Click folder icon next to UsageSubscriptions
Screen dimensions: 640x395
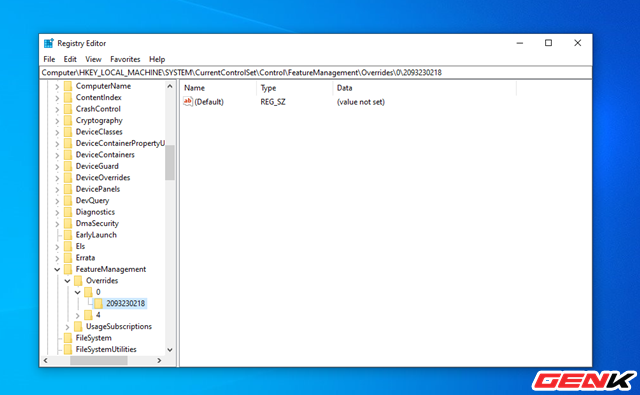[x=78, y=326]
